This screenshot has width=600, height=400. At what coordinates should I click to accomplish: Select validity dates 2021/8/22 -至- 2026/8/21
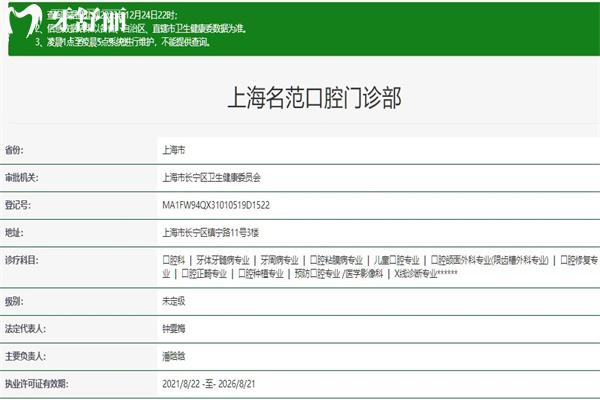pos(209,384)
